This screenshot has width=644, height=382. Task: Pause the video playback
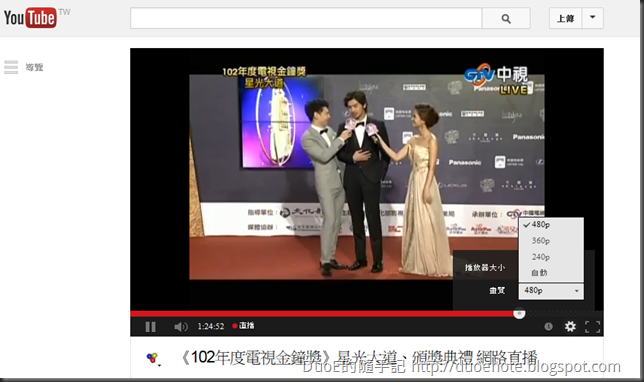tap(150, 327)
